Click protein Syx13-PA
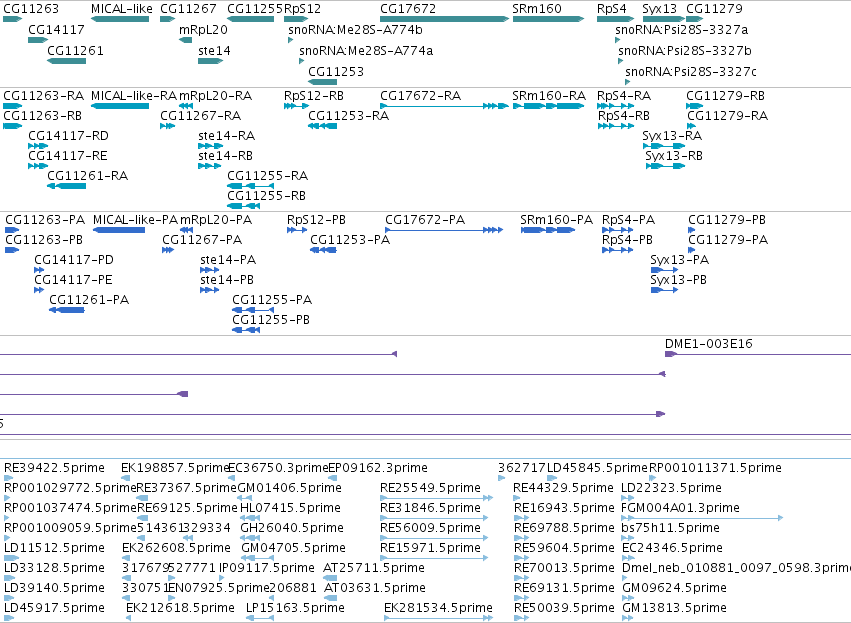The height and width of the screenshot is (623, 851). [x=679, y=259]
